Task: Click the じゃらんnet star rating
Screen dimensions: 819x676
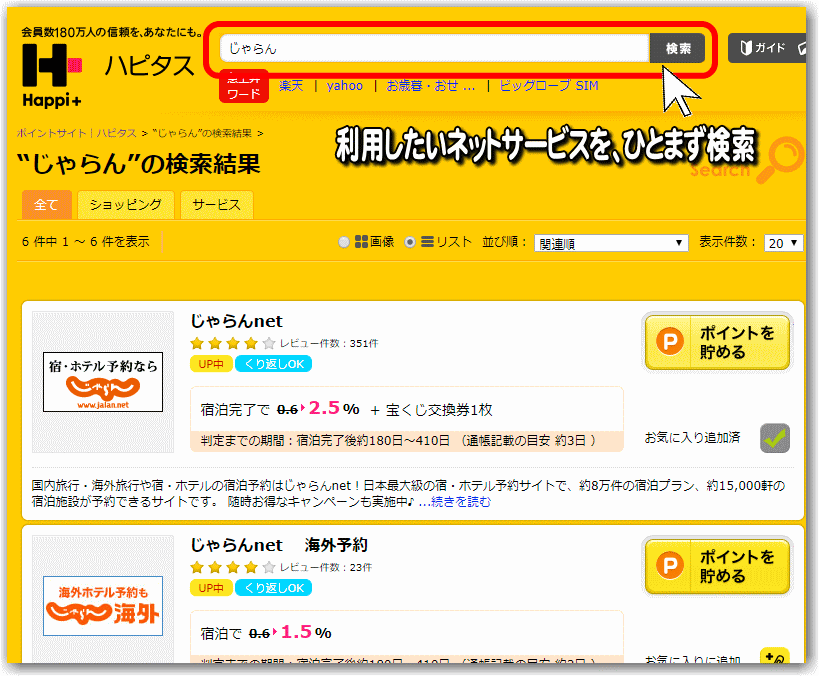Action: pos(232,343)
